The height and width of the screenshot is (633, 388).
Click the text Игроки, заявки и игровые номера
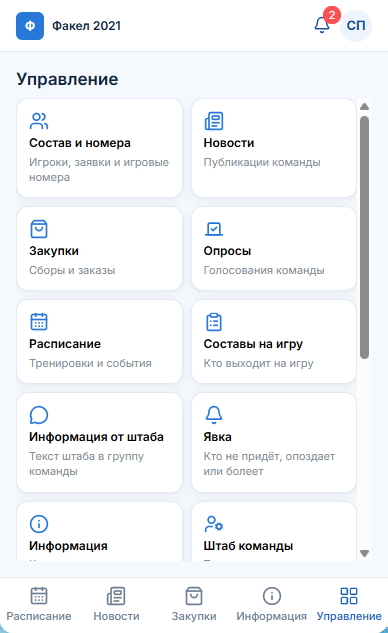99,170
